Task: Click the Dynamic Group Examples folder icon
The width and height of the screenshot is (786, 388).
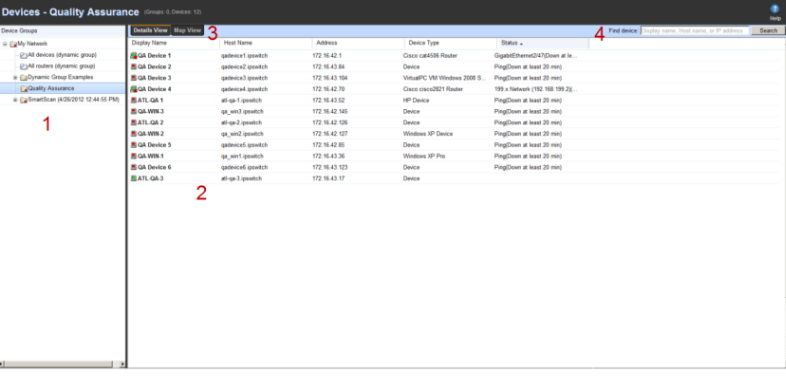Action: click(x=24, y=78)
